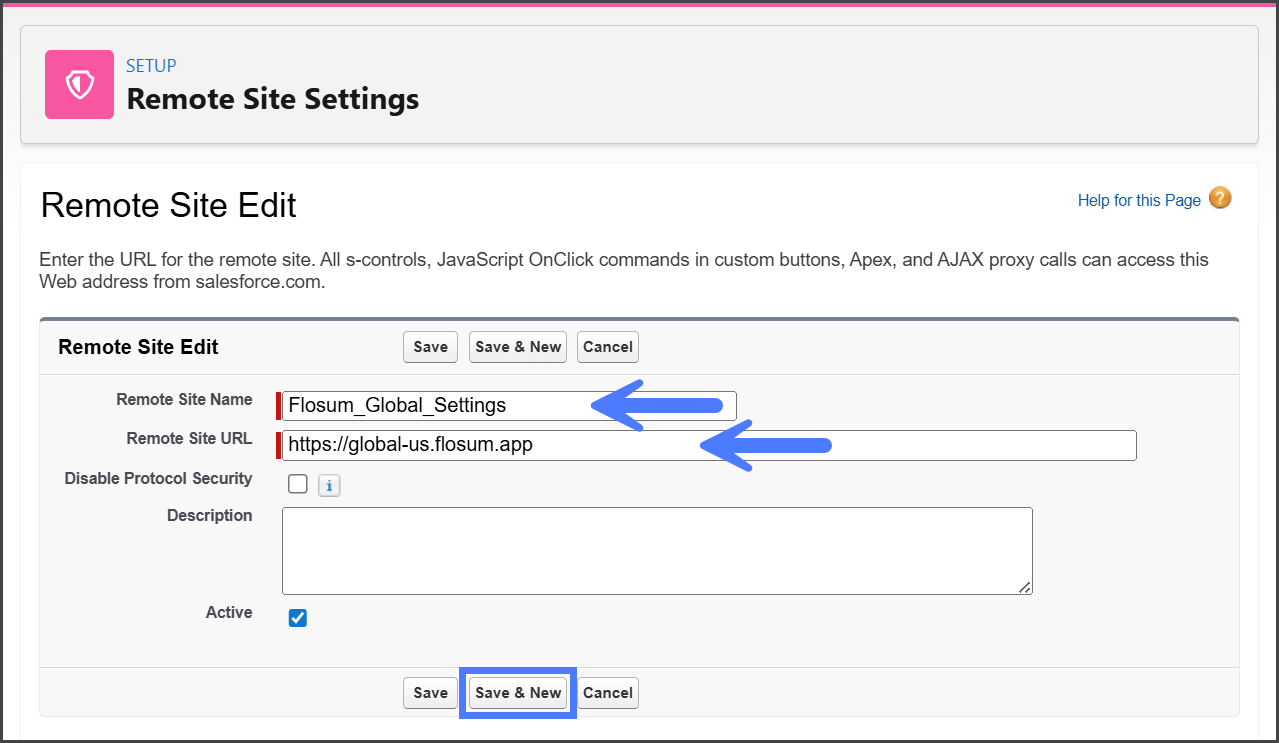Enable the Disable Protocol Security checkbox

(298, 484)
